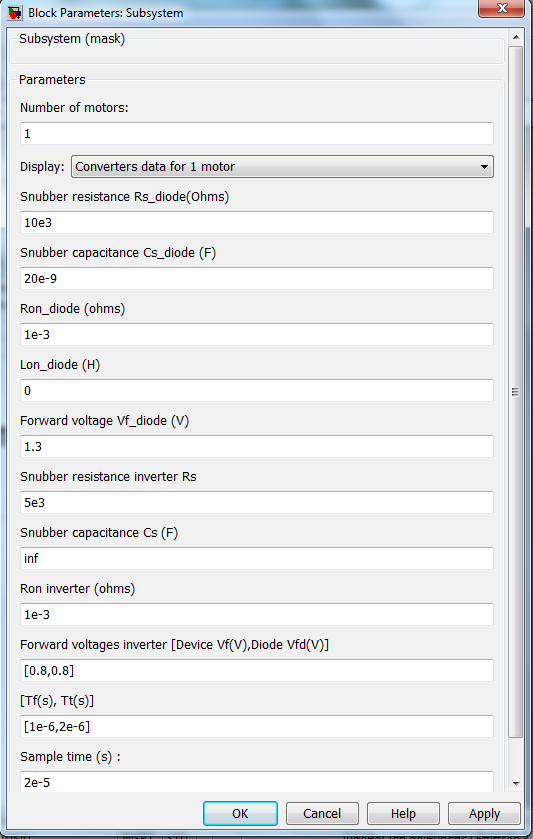The image size is (533, 839).
Task: Edit the Snubber capacitance Cs_diode field
Action: pos(257,278)
